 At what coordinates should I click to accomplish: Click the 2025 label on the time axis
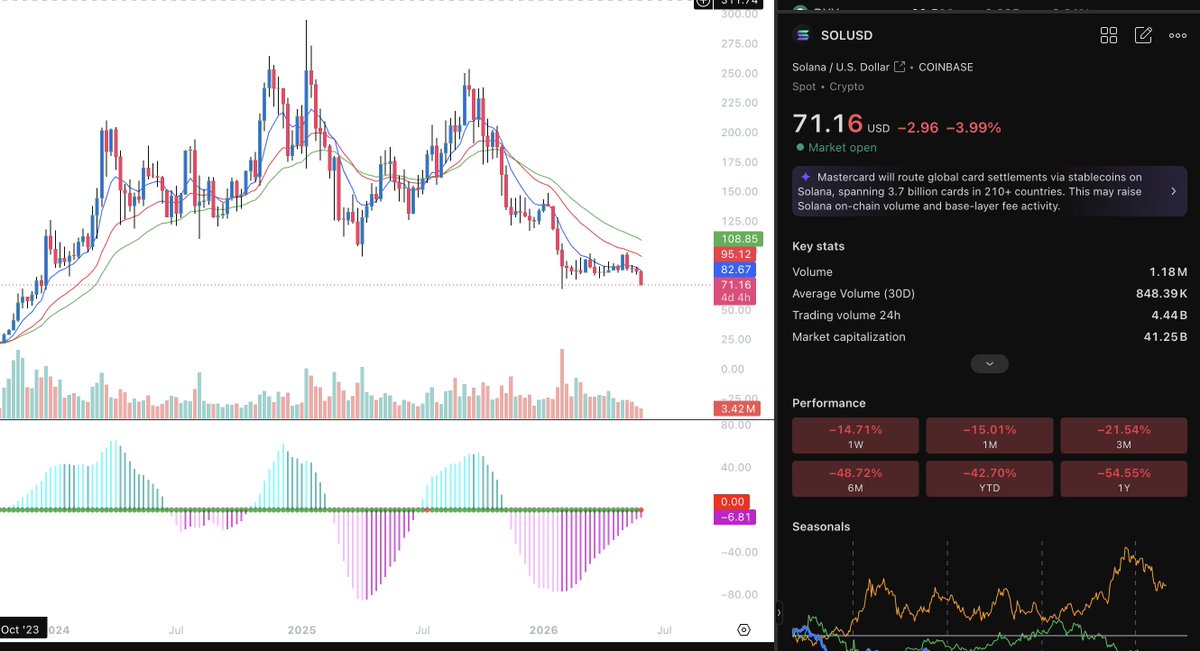pyautogui.click(x=302, y=630)
